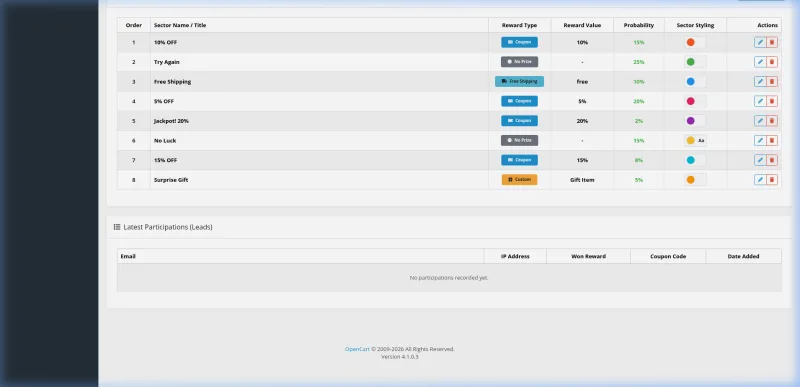
Task: Edit the No Luck sector
Action: [x=760, y=140]
